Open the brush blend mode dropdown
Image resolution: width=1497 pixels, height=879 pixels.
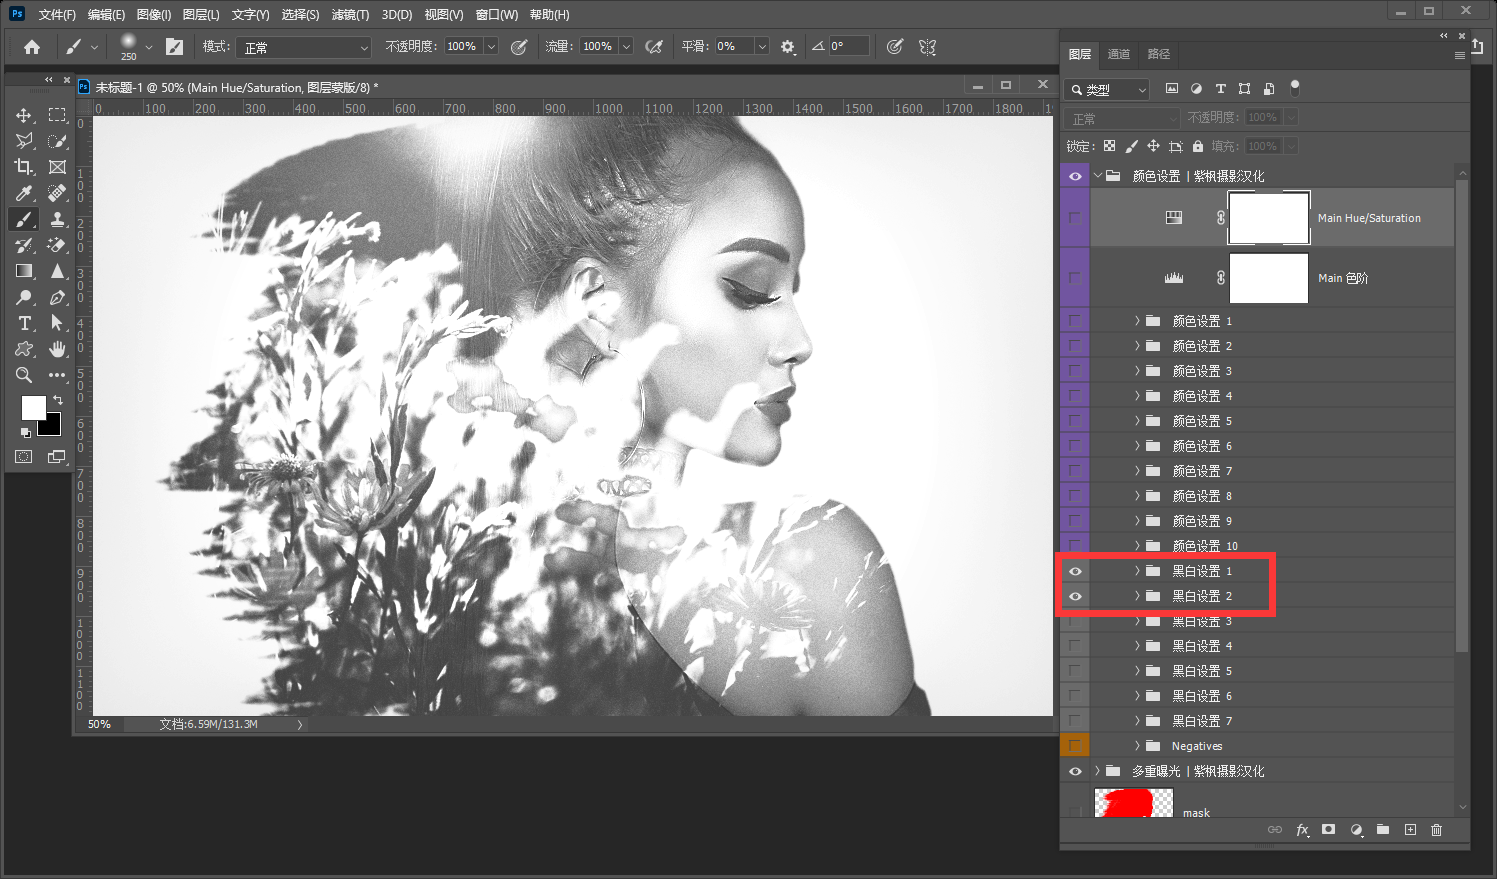point(304,47)
